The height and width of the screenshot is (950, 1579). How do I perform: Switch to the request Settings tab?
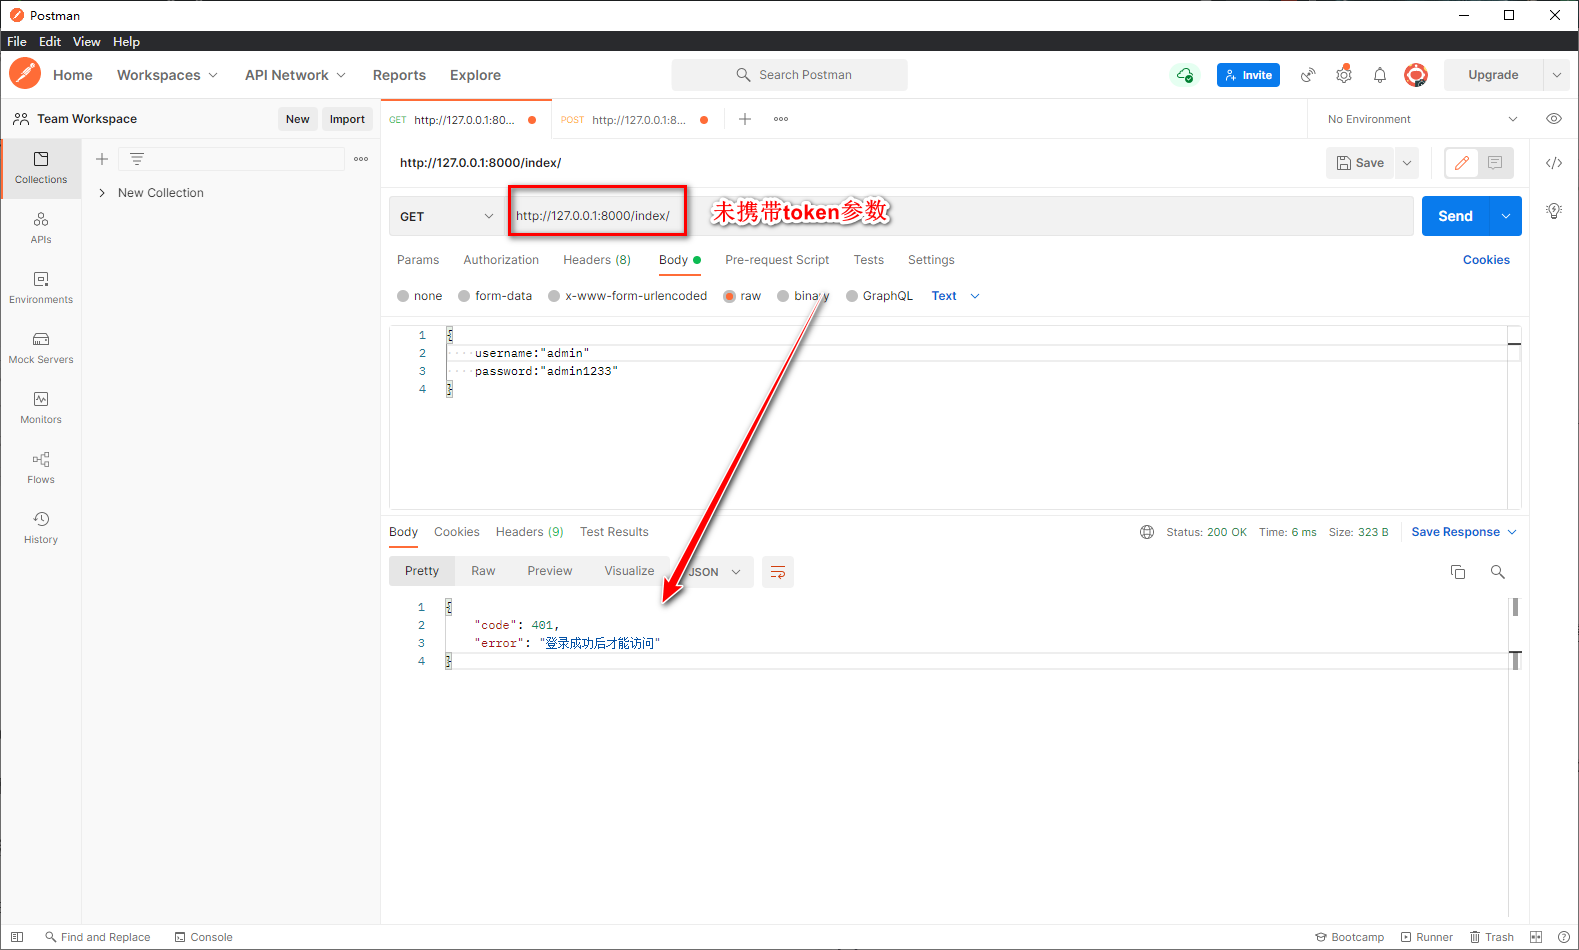click(931, 260)
